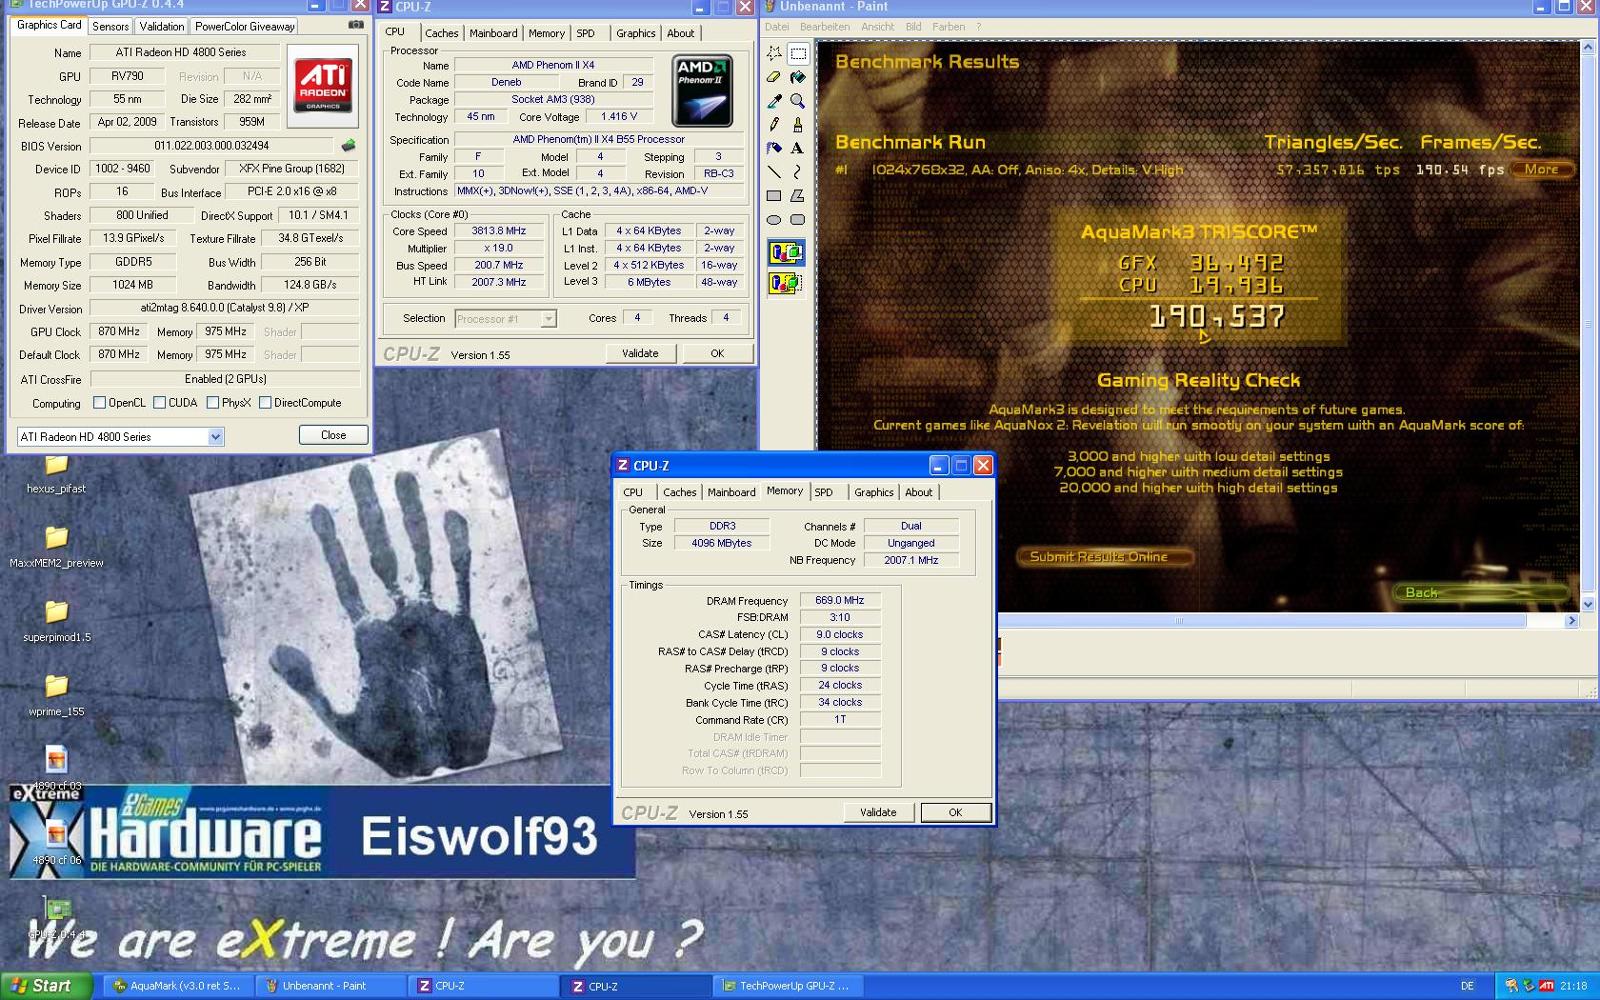Select the Airbrush spray tool
1600x1000 pixels.
pos(774,148)
